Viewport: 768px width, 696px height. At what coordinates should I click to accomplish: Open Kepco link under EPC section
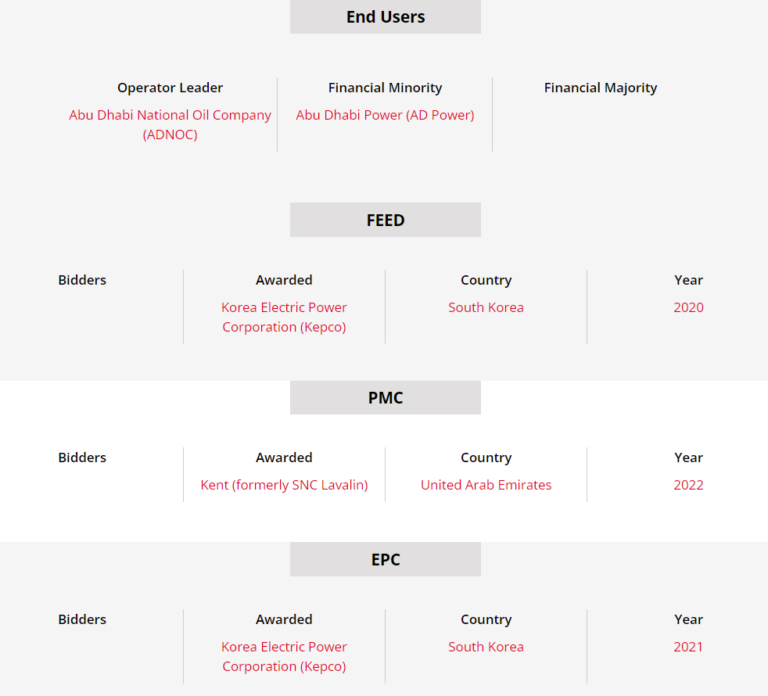(284, 656)
